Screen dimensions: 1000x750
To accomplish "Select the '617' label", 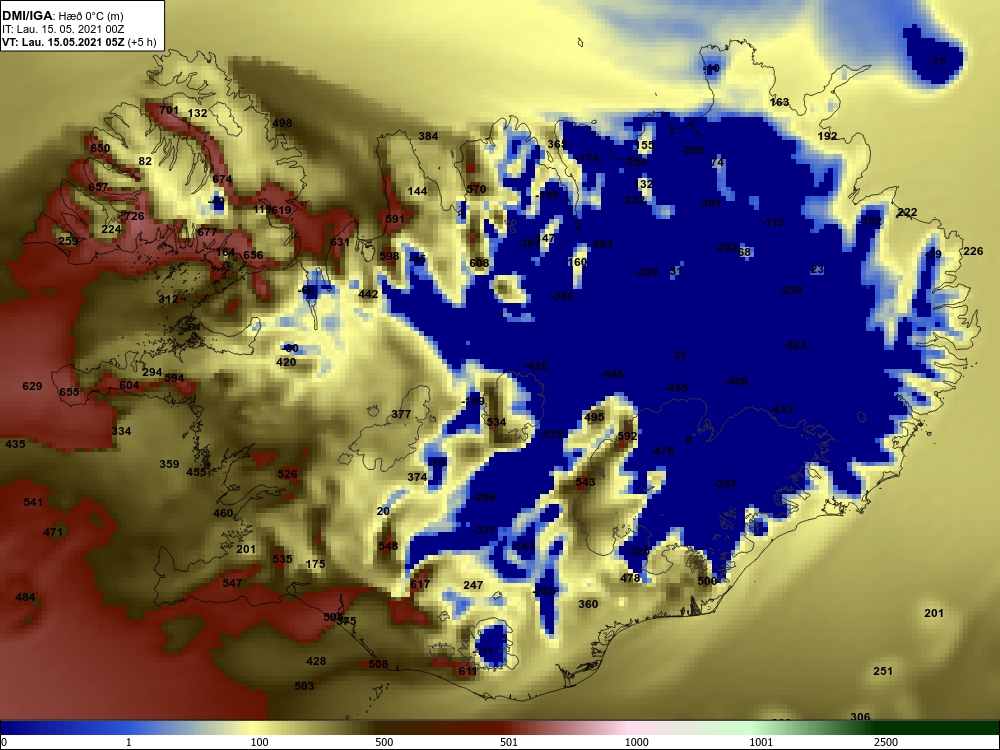I will click(420, 584).
